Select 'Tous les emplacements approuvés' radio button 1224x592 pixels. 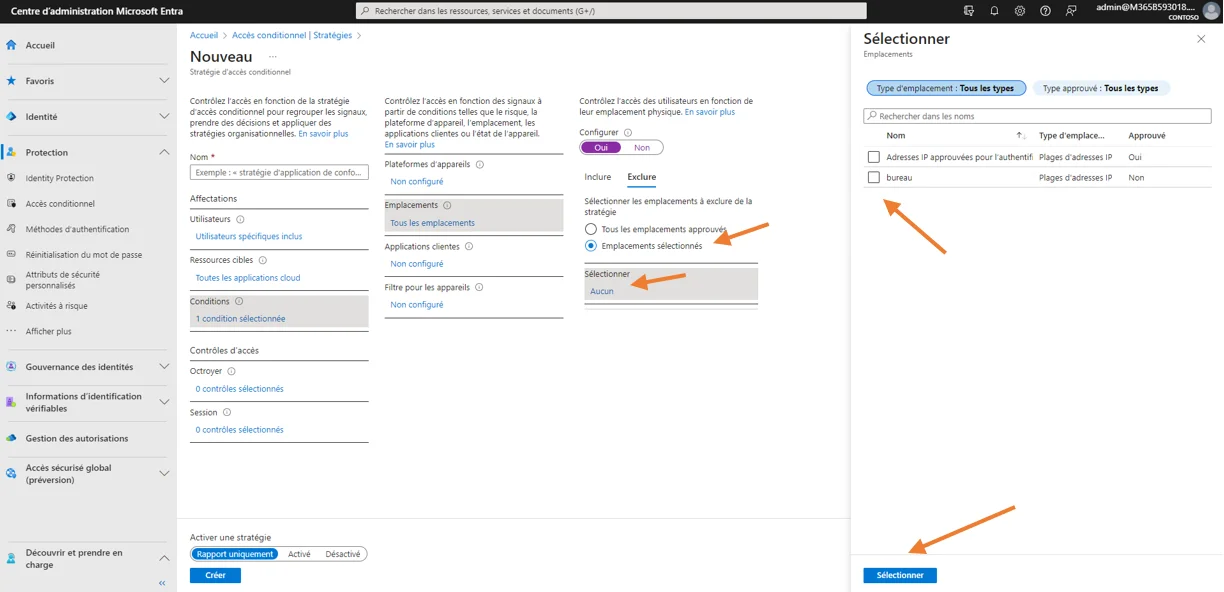(x=591, y=229)
